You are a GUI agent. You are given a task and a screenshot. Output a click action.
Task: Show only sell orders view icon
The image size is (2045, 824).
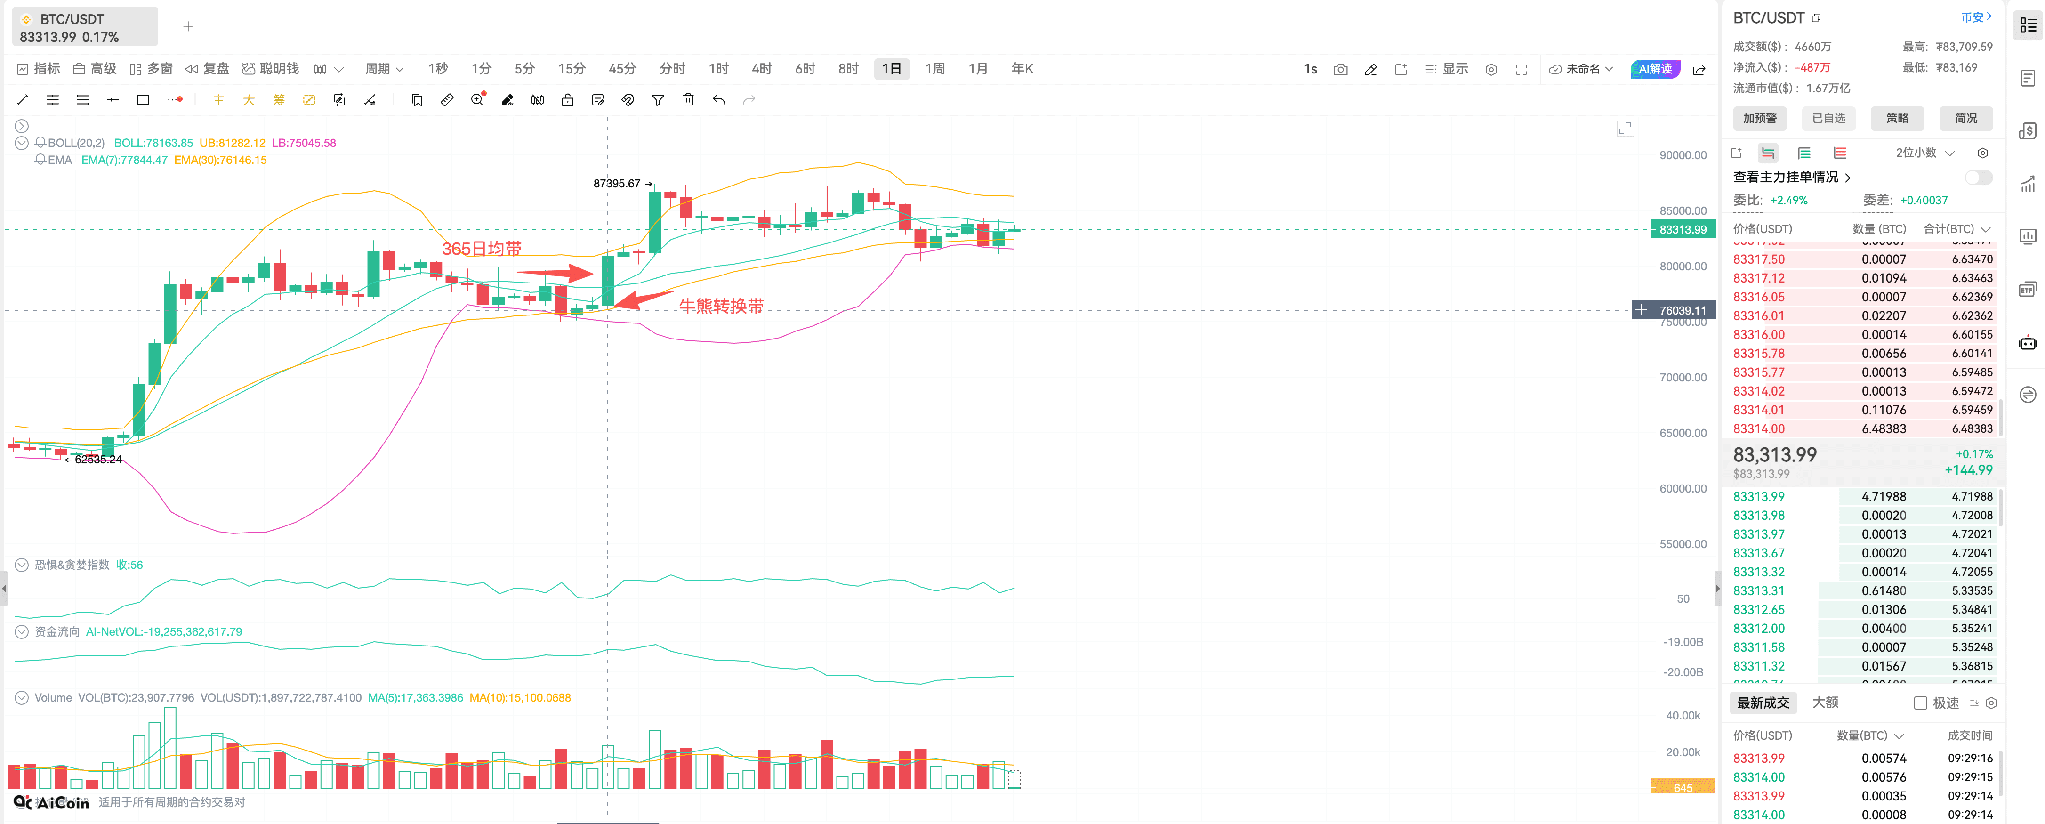pyautogui.click(x=1840, y=153)
